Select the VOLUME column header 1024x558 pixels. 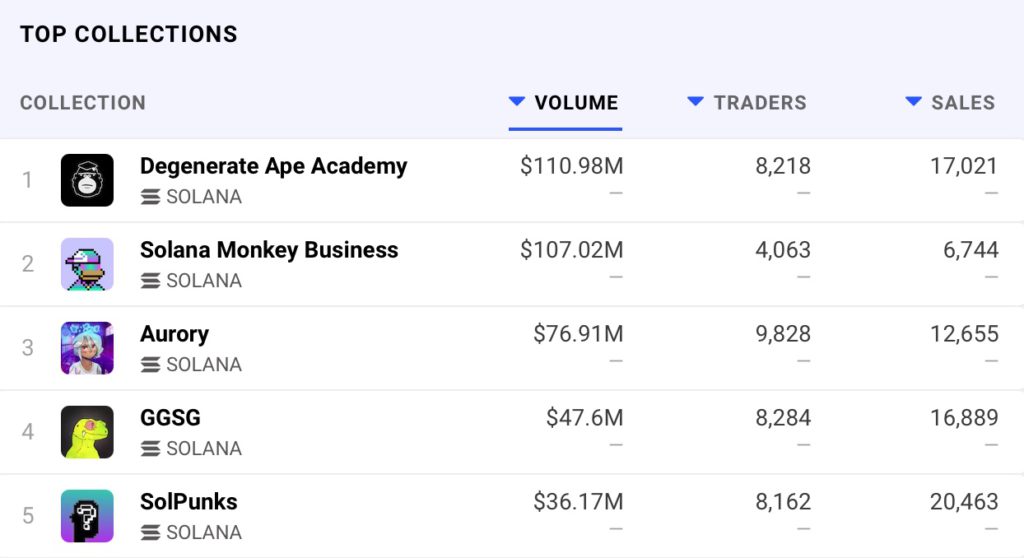pos(576,102)
